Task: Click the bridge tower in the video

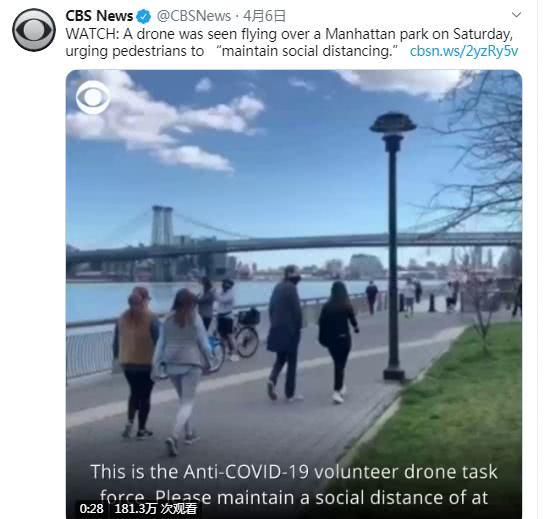Action: click(162, 226)
